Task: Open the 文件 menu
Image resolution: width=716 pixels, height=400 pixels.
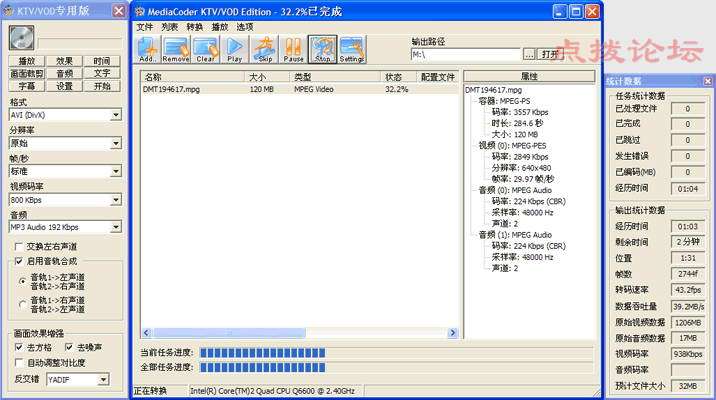Action: pos(144,27)
